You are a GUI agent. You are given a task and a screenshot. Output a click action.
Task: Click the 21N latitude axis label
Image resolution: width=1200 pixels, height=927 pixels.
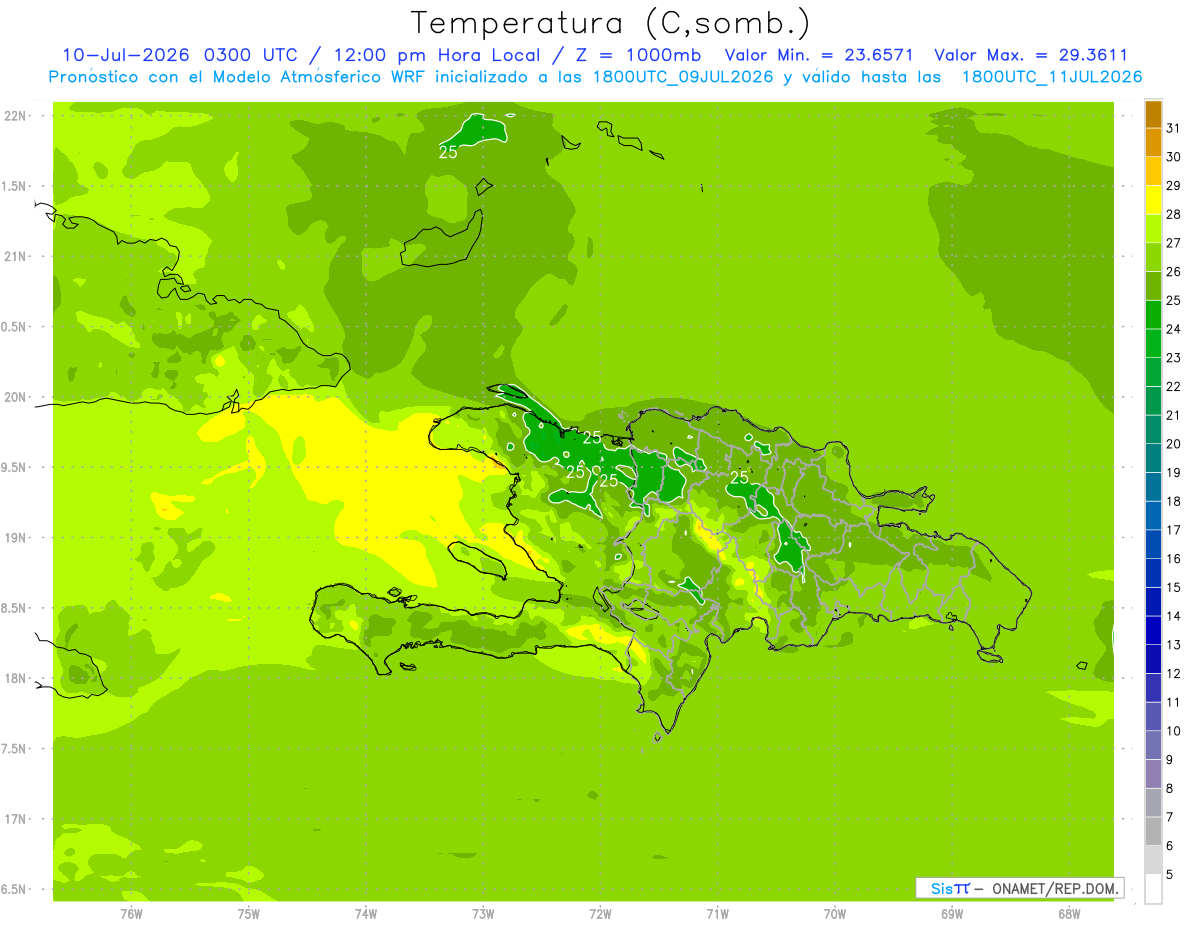pyautogui.click(x=16, y=256)
